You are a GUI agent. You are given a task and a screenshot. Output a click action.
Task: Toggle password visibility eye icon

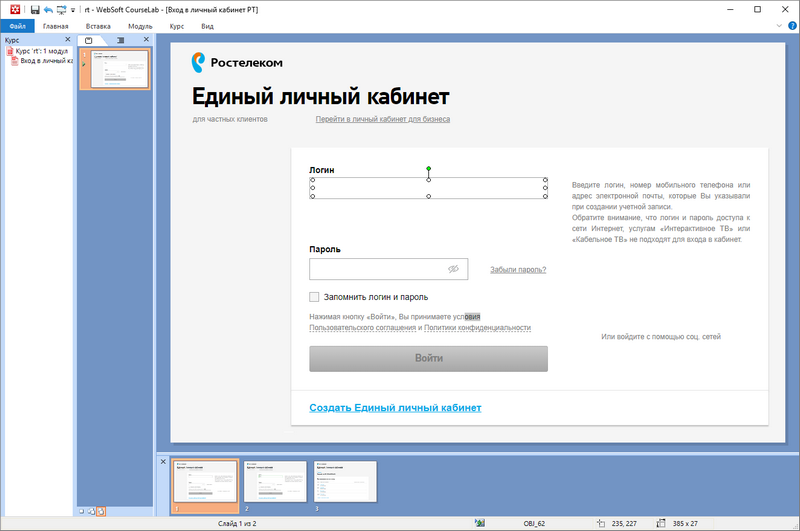[x=453, y=269]
